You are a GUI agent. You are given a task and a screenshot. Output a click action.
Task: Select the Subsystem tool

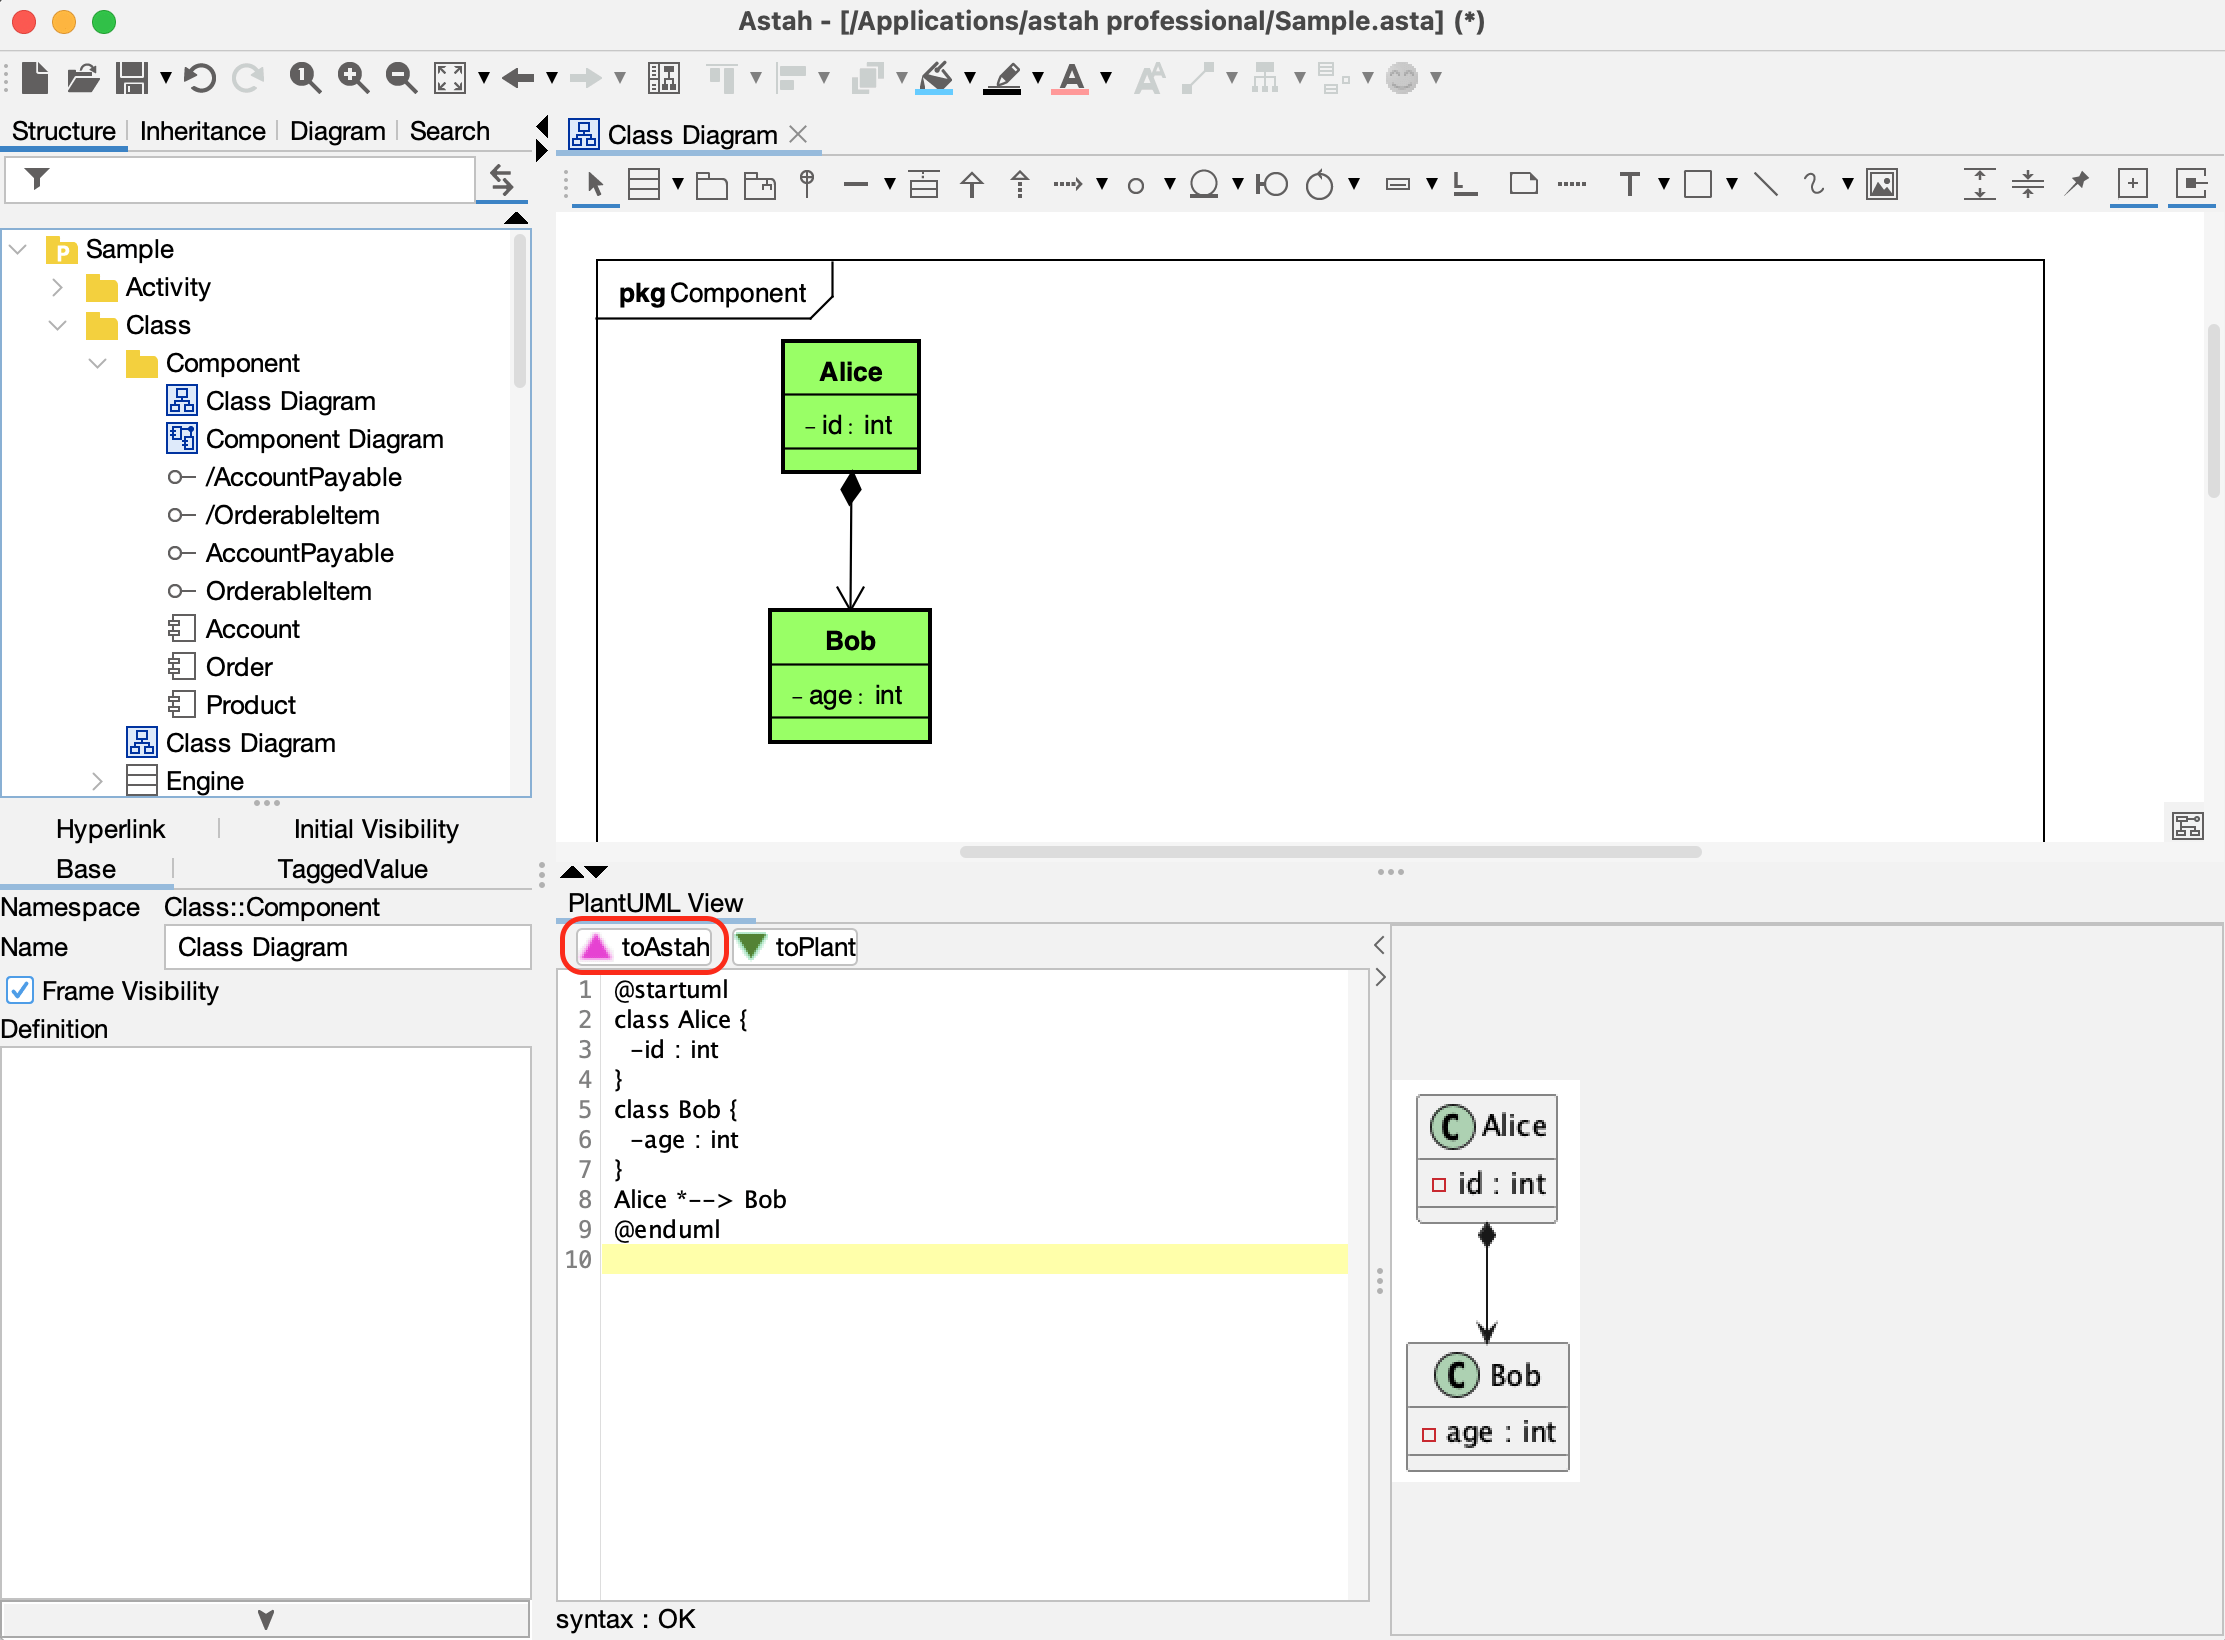click(x=760, y=184)
